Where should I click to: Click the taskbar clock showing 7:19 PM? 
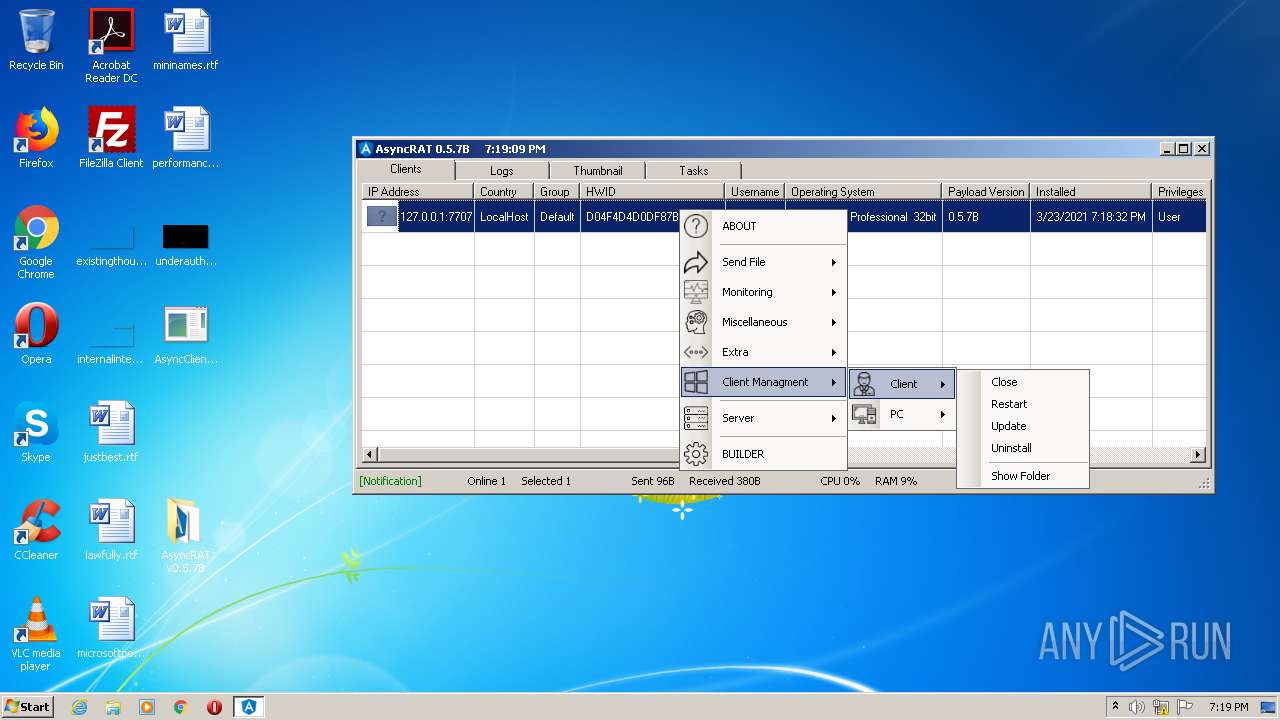tap(1228, 707)
